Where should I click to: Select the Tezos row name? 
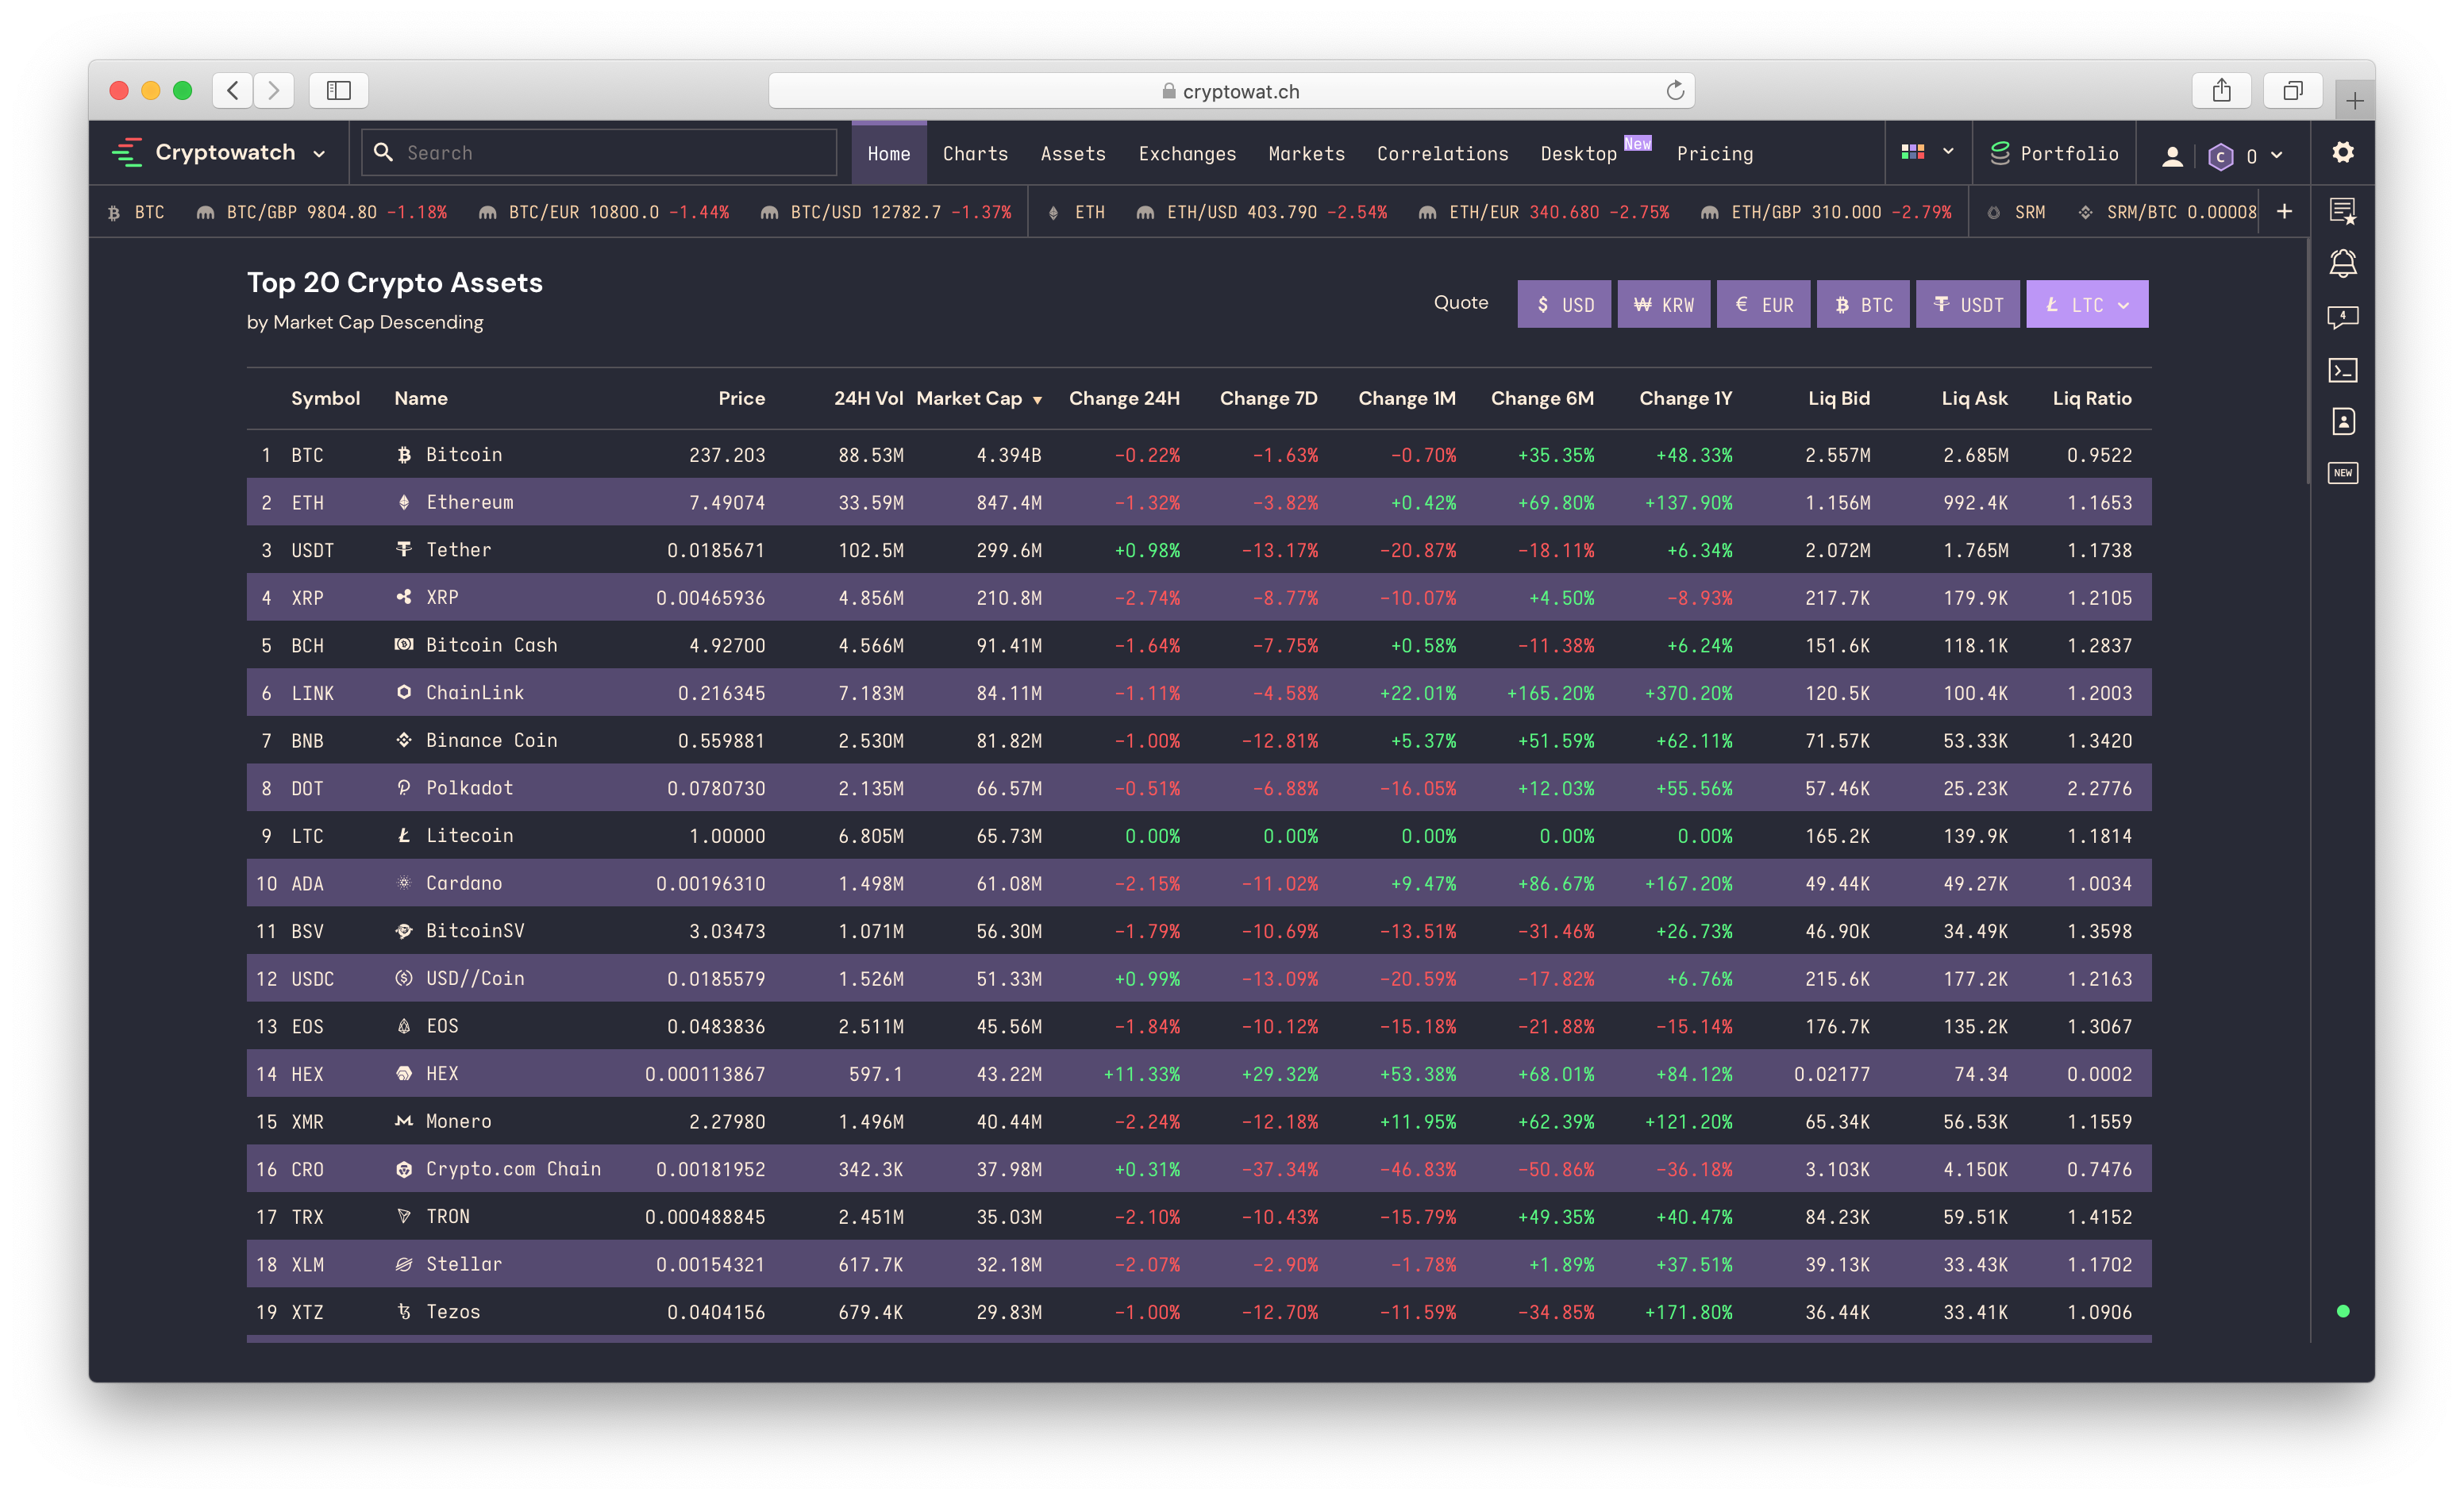coord(453,1312)
